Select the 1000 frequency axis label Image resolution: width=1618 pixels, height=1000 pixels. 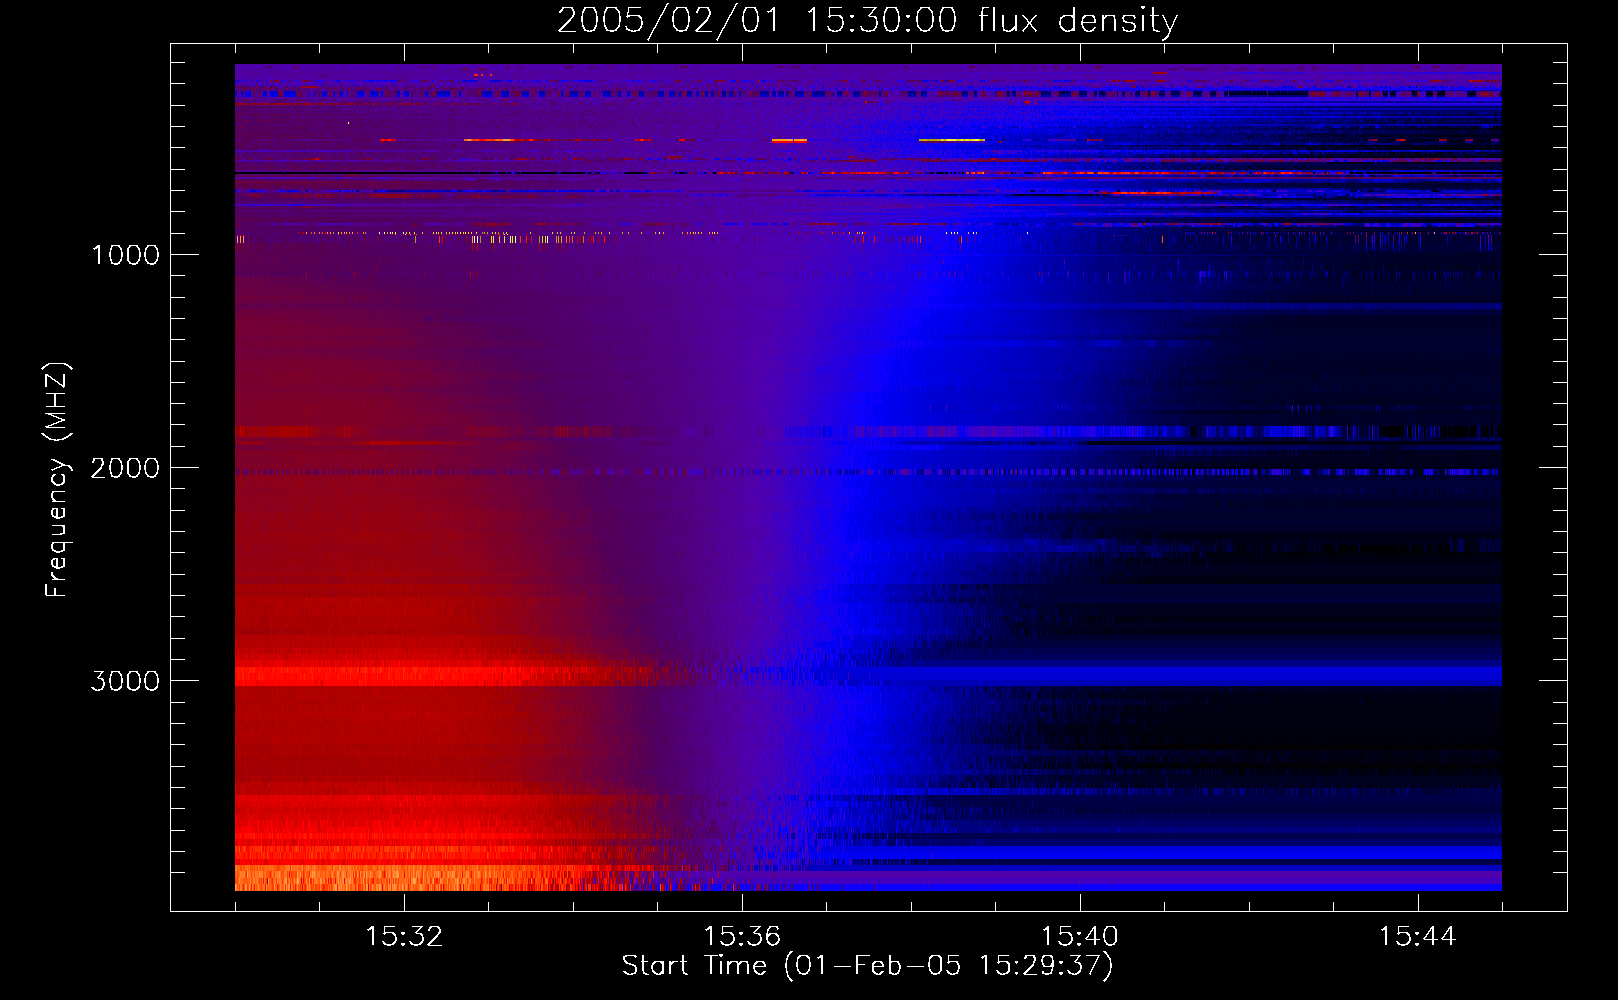pyautogui.click(x=125, y=255)
